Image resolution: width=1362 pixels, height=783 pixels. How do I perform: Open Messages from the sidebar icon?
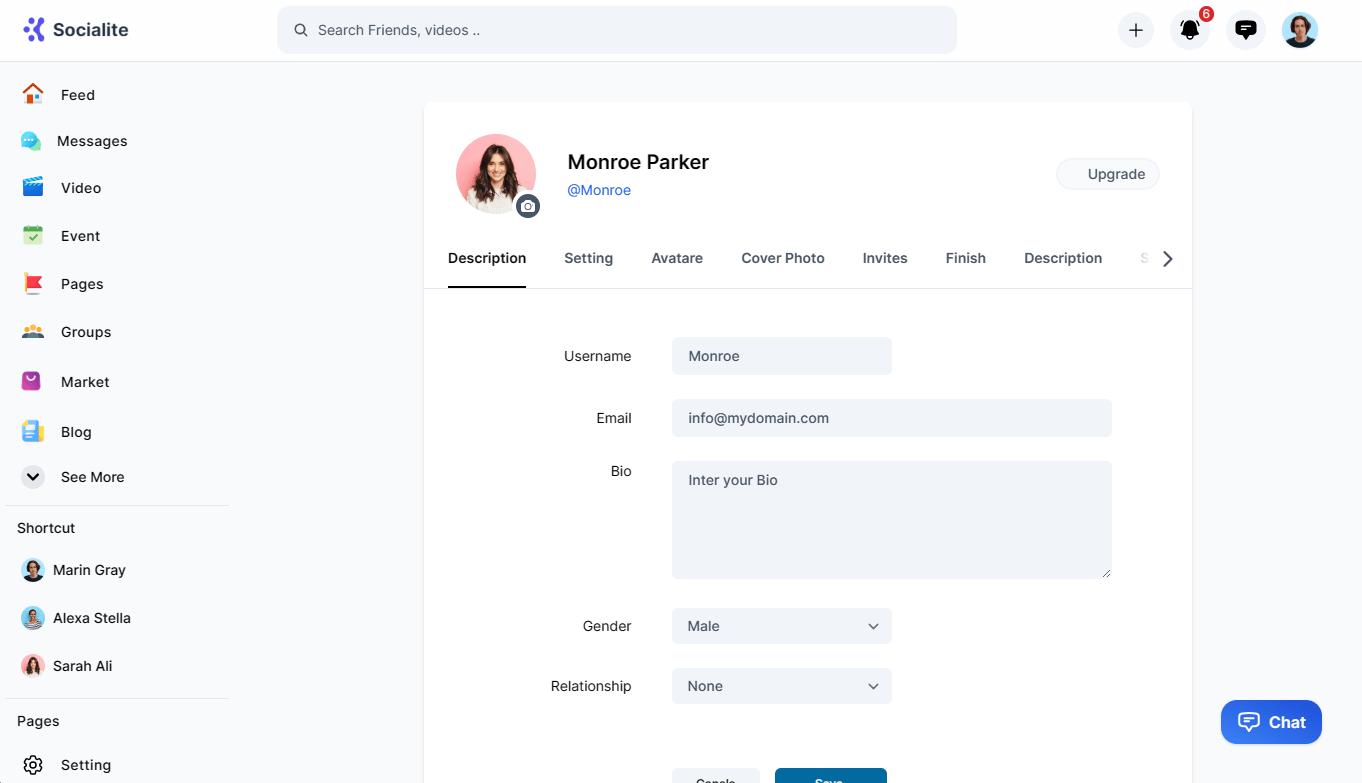[31, 141]
